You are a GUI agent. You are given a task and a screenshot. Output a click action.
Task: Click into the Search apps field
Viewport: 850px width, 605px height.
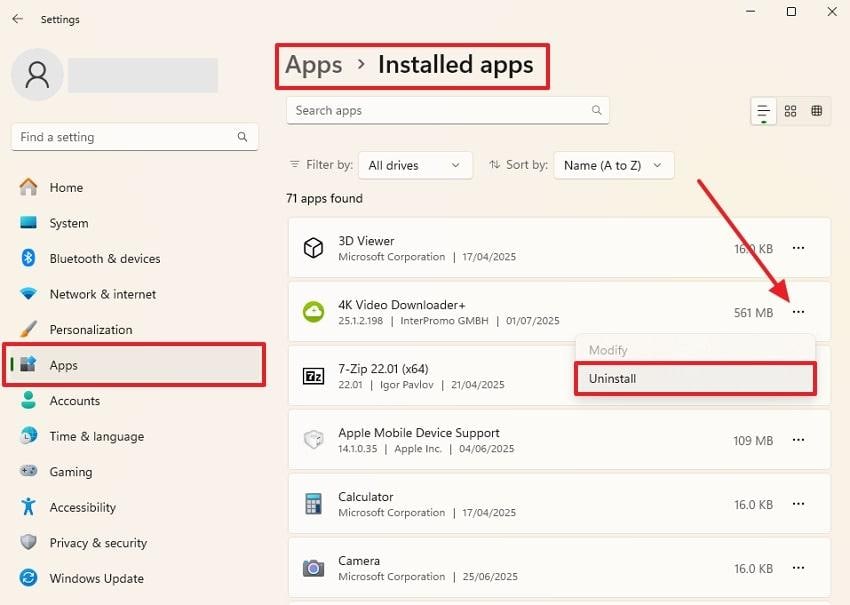pos(448,111)
